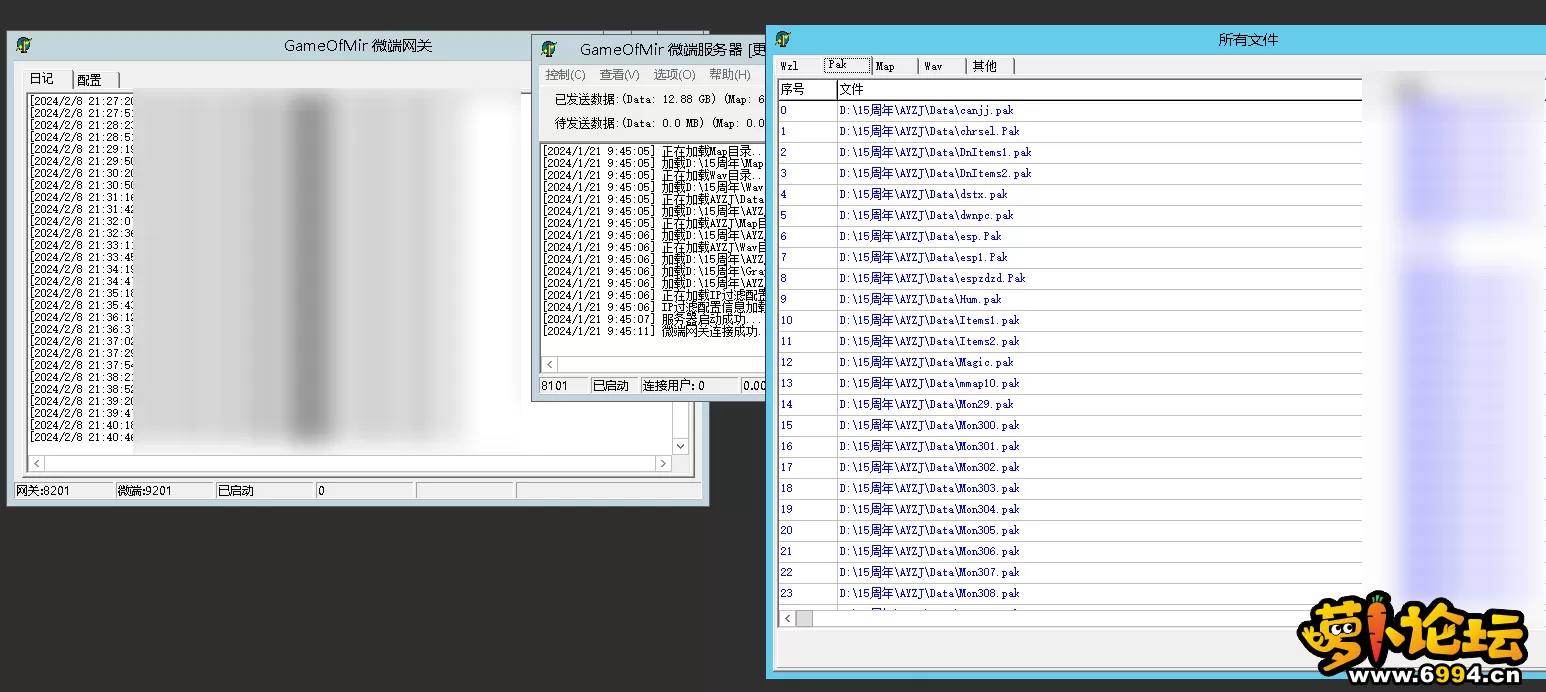This screenshot has height=692, width=1546.
Task: Select the mmap10.pak file row
Action: 1069,383
